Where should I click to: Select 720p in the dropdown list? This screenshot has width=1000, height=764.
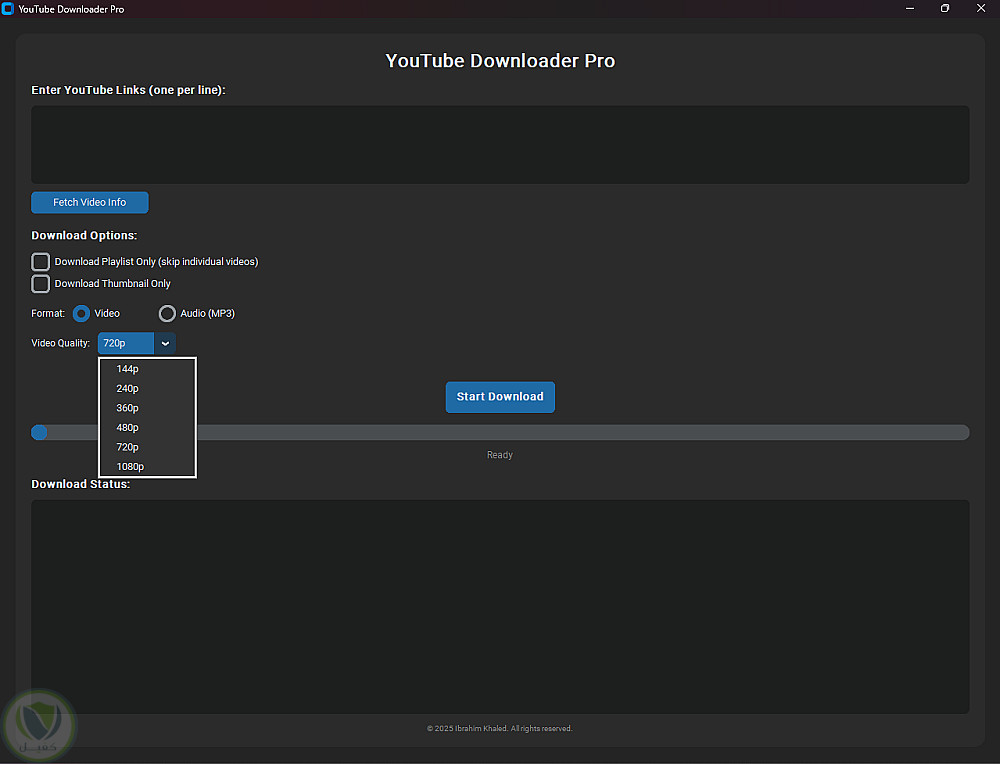pos(147,447)
